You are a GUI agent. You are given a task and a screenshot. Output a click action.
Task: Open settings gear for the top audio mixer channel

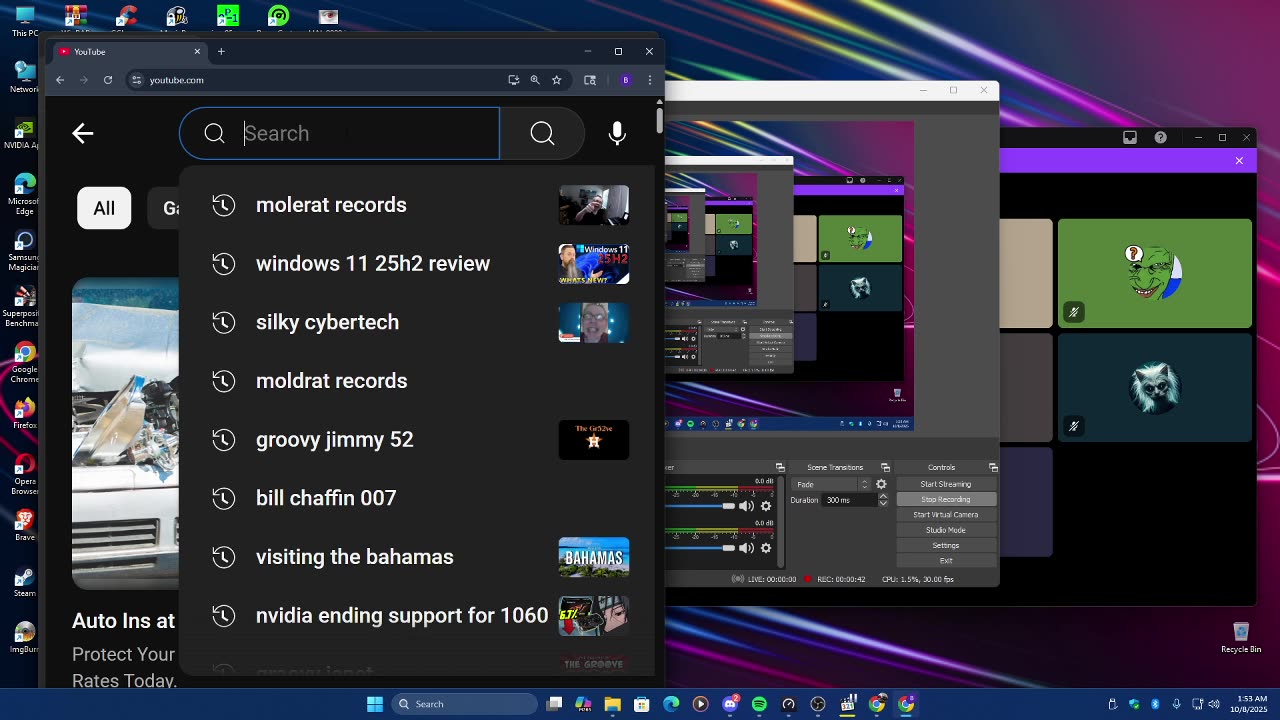[x=766, y=506]
